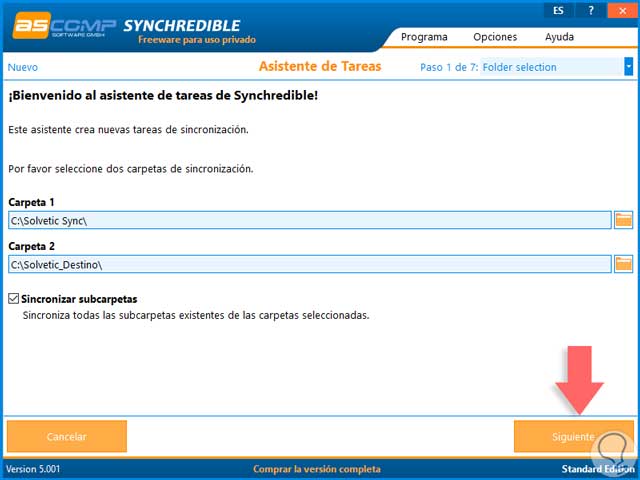This screenshot has height=480, width=640.
Task: Browse for Carpeta 2 folder icon
Action: (623, 264)
